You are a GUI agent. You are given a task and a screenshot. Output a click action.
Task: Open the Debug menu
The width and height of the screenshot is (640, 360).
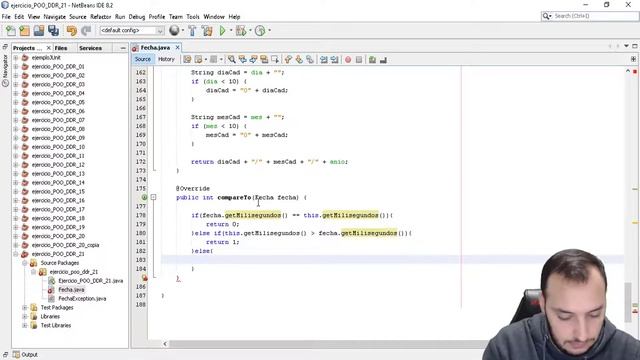(x=137, y=17)
